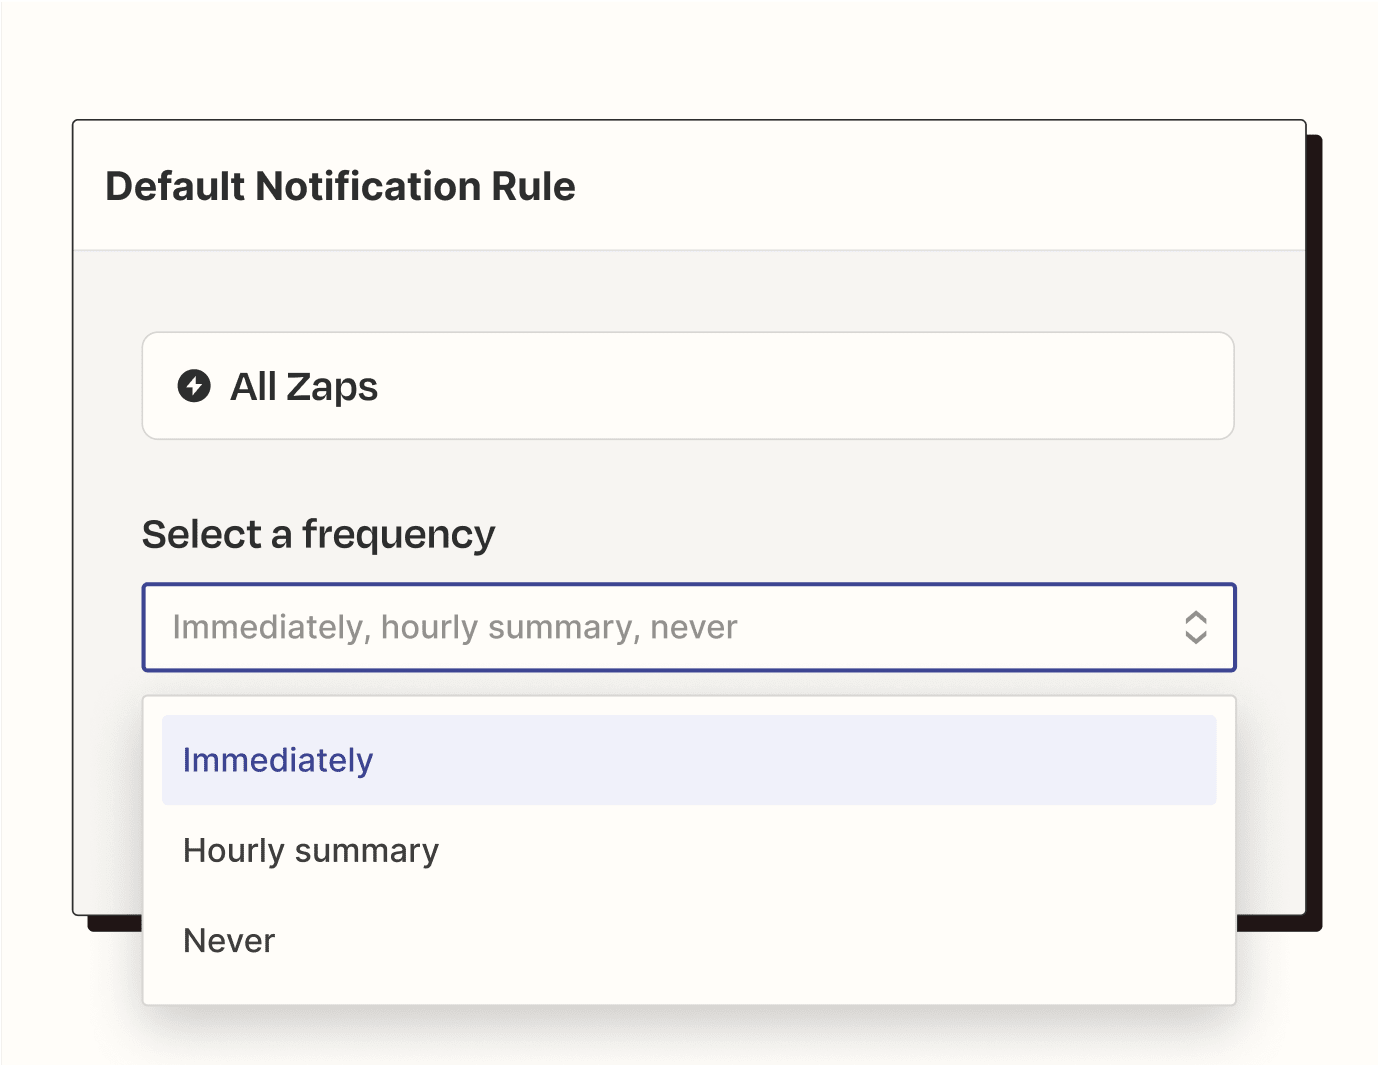Viewport: 1378px width, 1065px height.
Task: Click the dropdown list's bottom padding below Never
Action: tap(688, 989)
